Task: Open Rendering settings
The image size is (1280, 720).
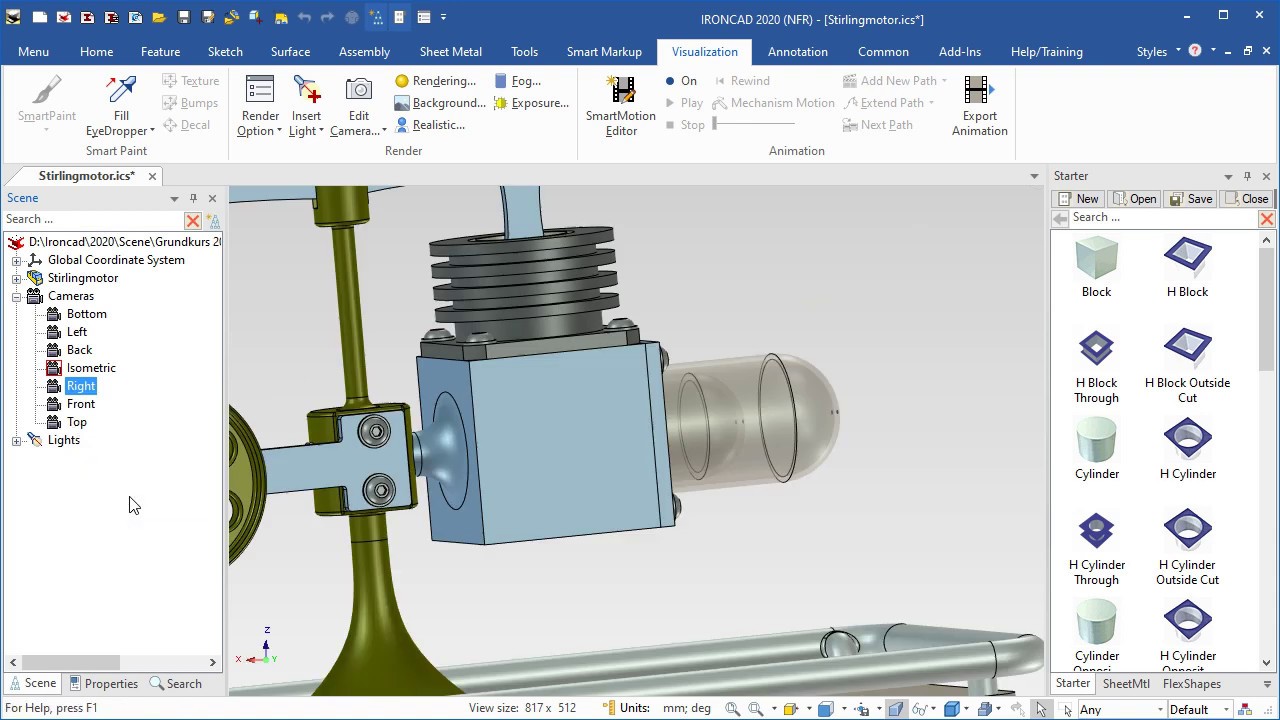Action: (435, 81)
